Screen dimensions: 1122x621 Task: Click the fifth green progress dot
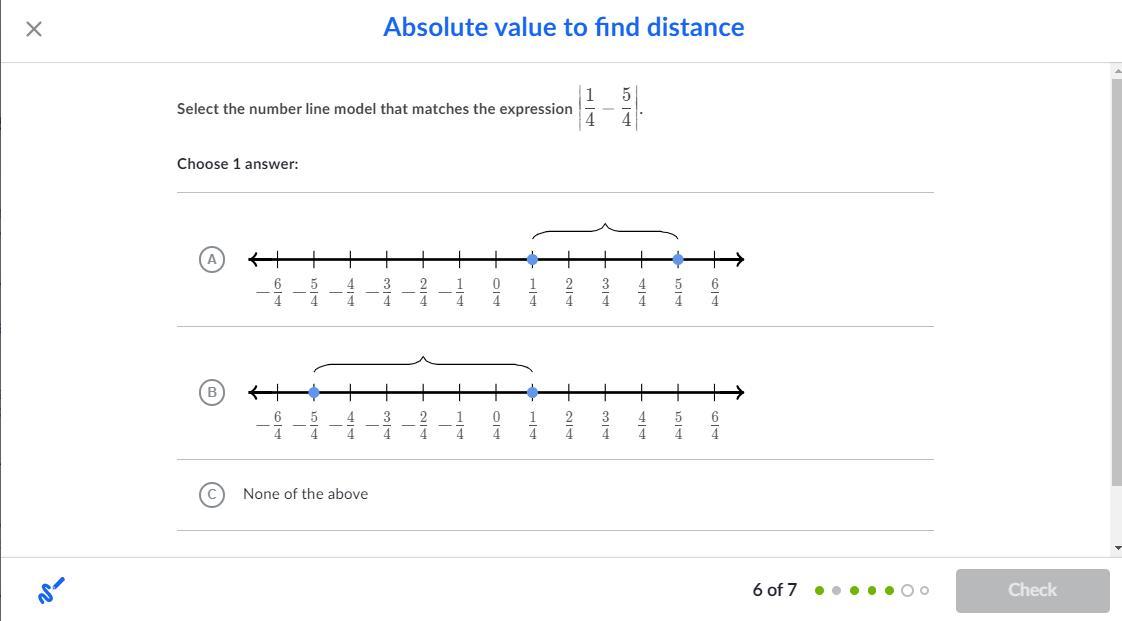(890, 590)
